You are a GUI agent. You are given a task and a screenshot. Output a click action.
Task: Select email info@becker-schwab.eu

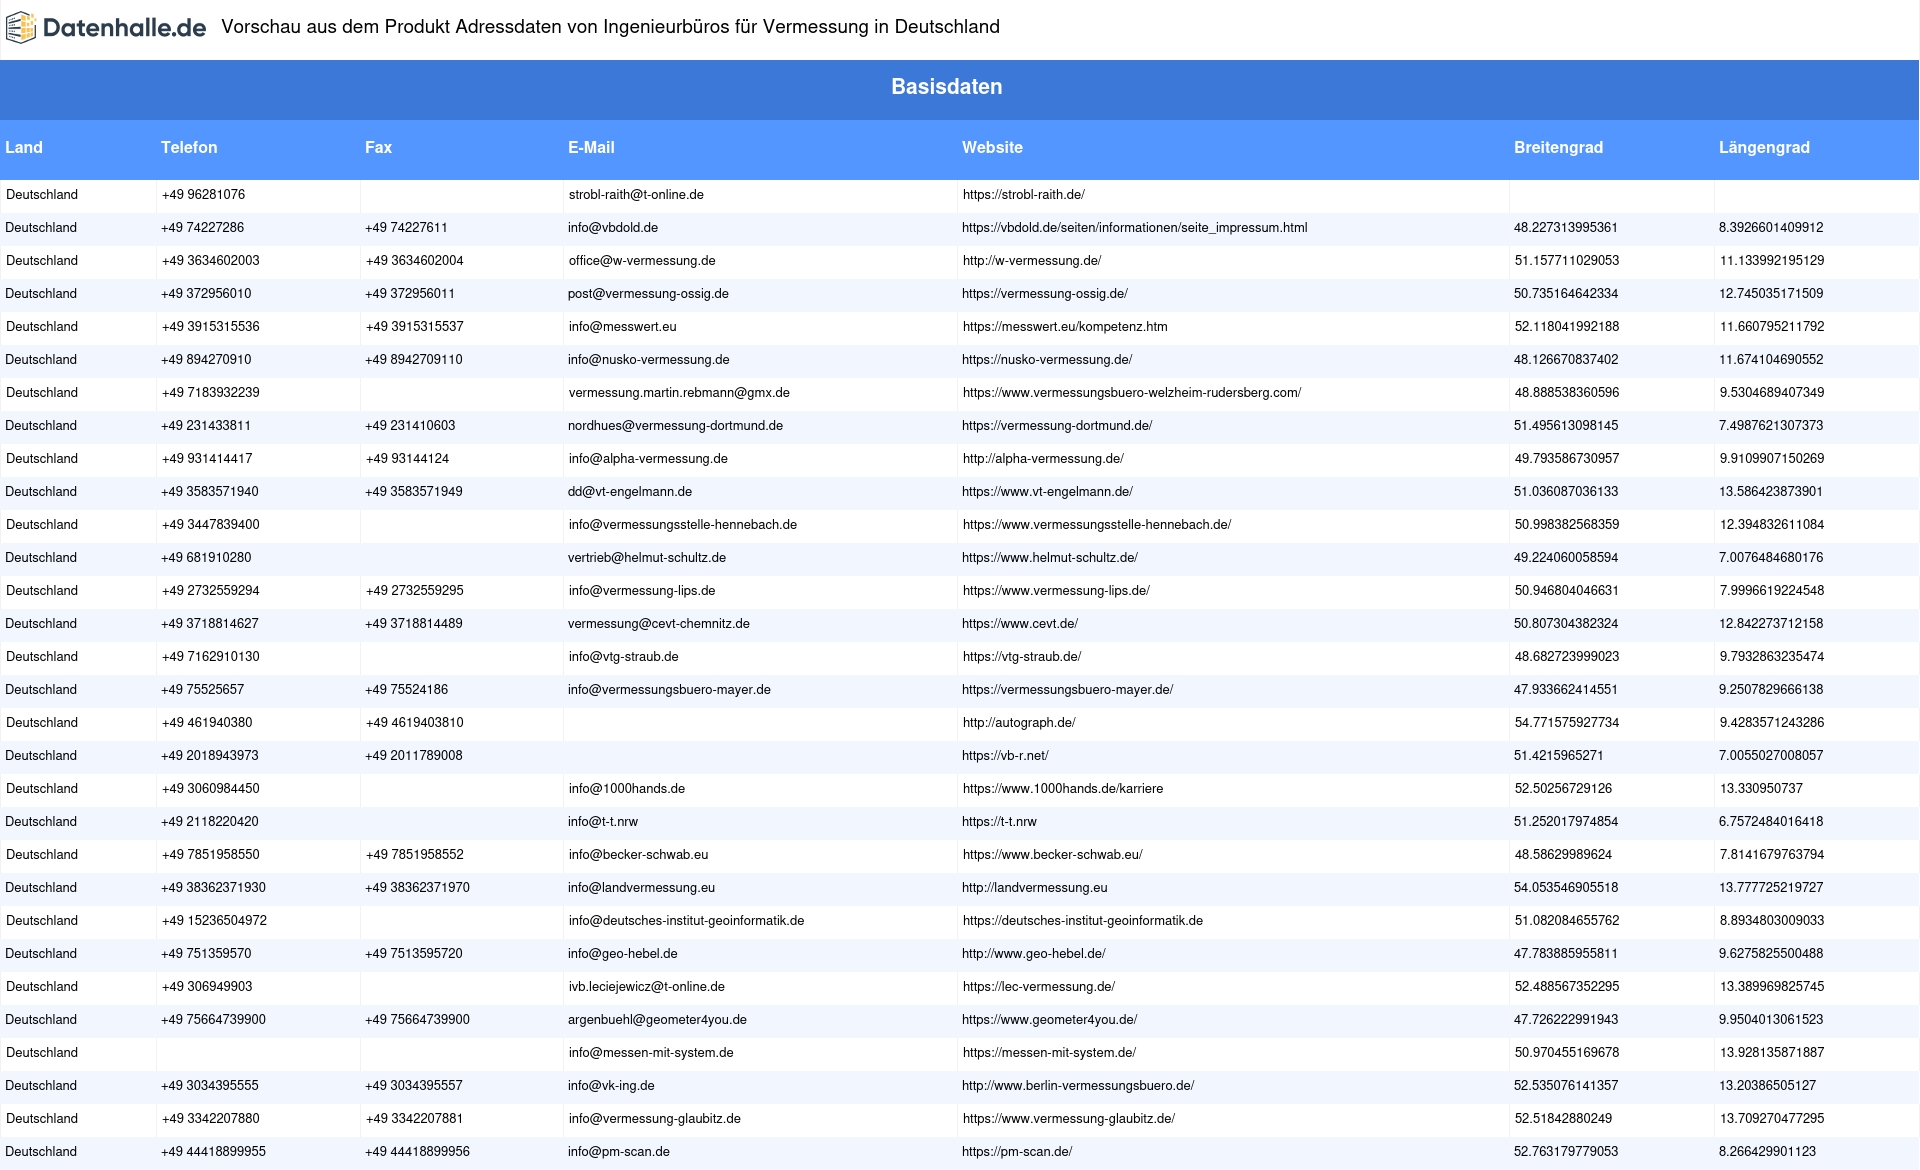(638, 855)
